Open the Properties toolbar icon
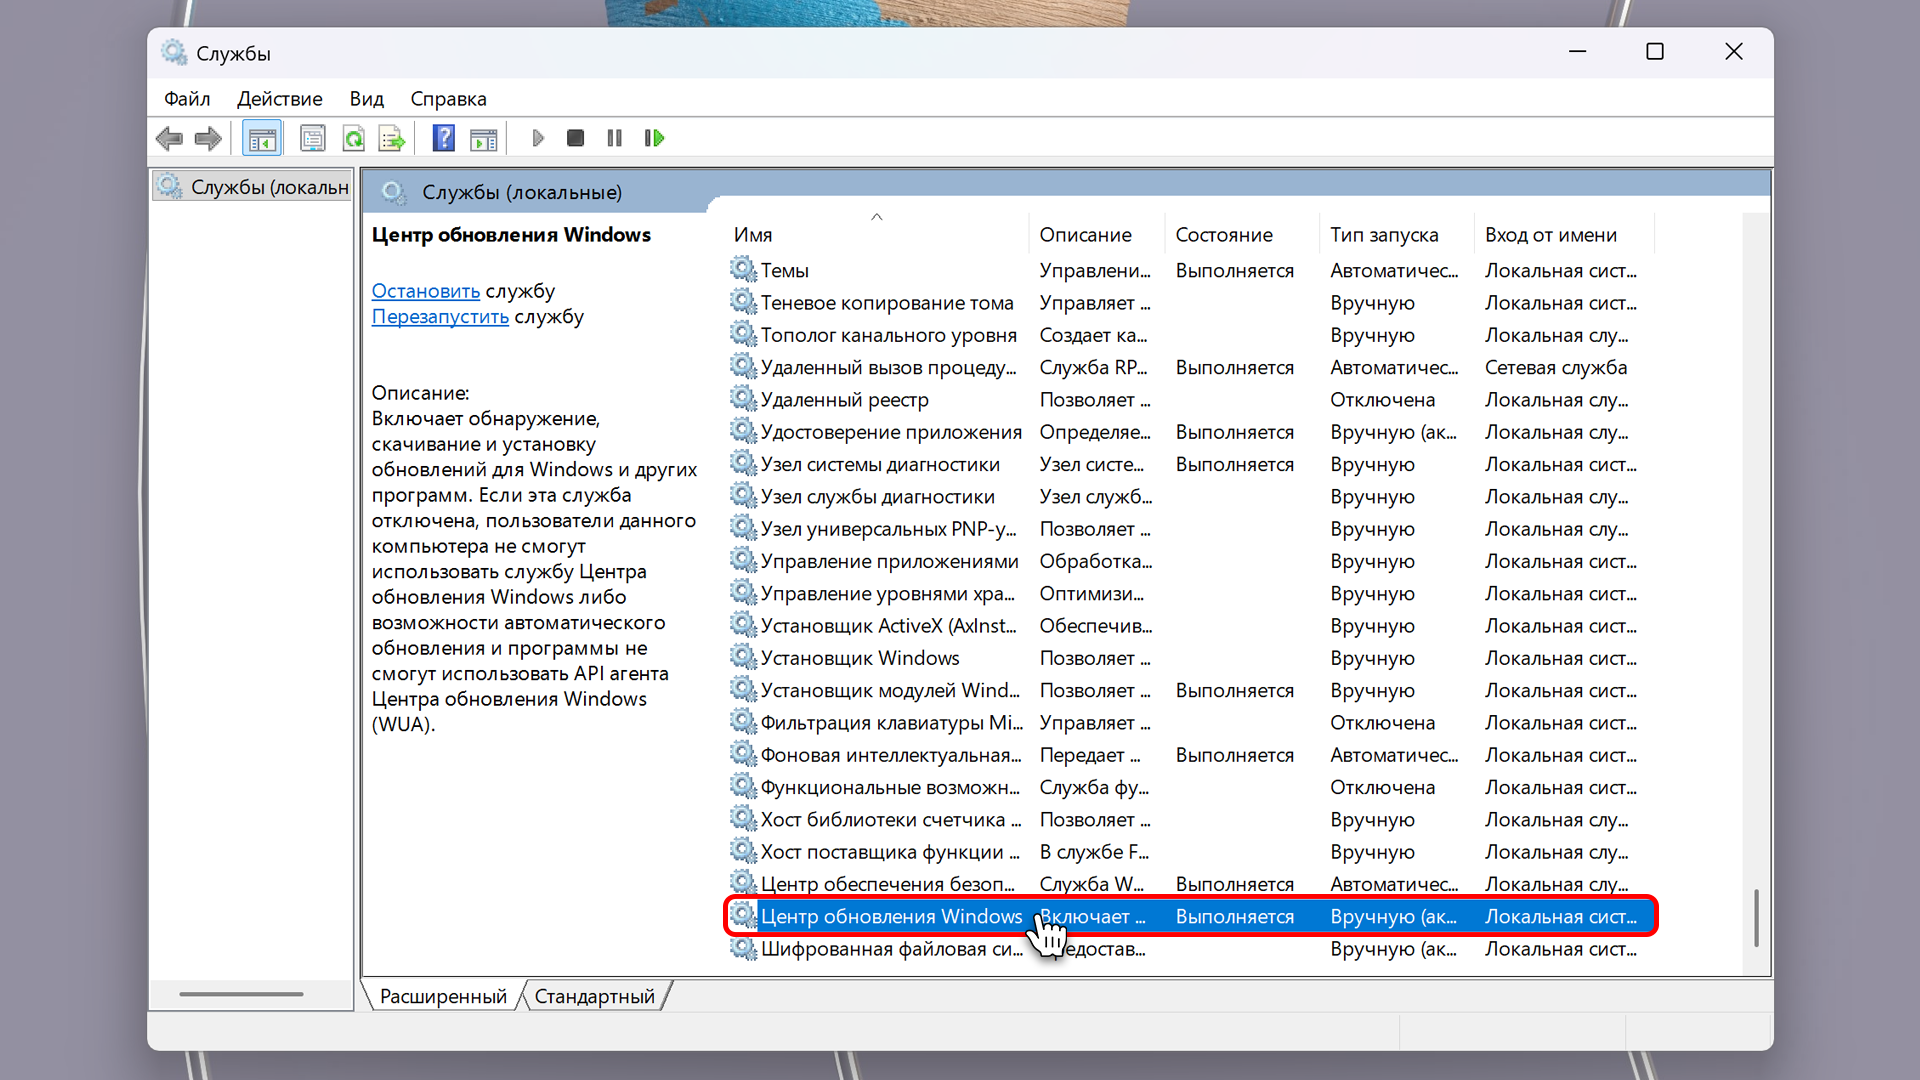 tap(313, 138)
